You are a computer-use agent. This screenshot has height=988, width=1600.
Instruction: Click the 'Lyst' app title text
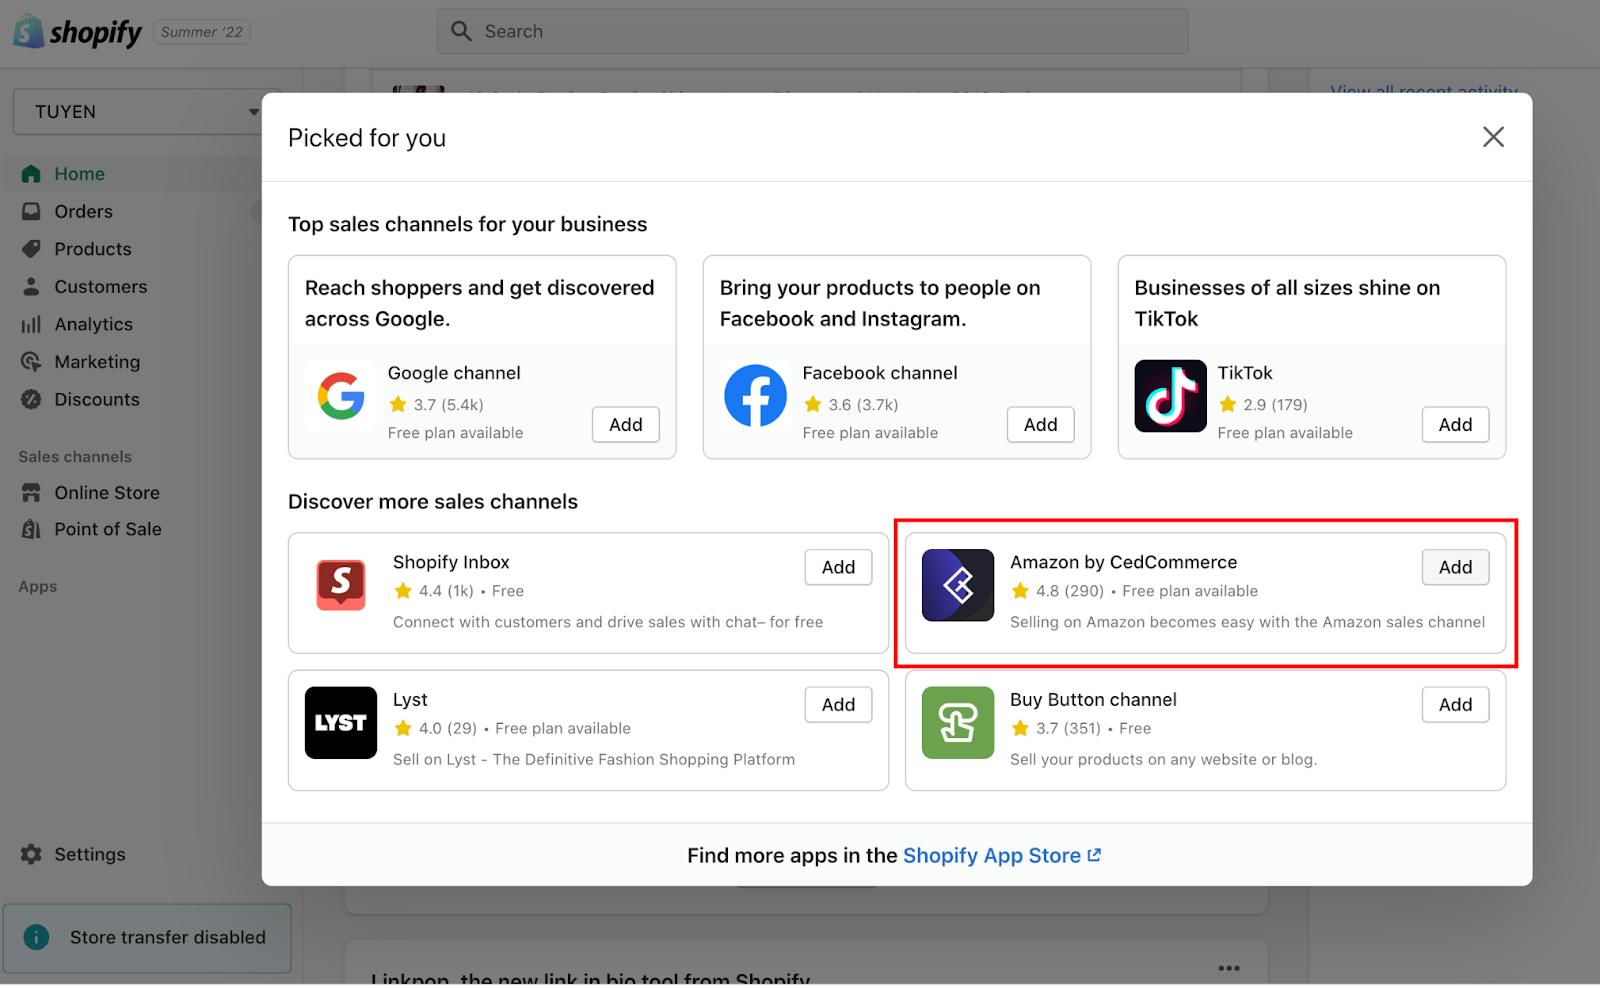(410, 700)
